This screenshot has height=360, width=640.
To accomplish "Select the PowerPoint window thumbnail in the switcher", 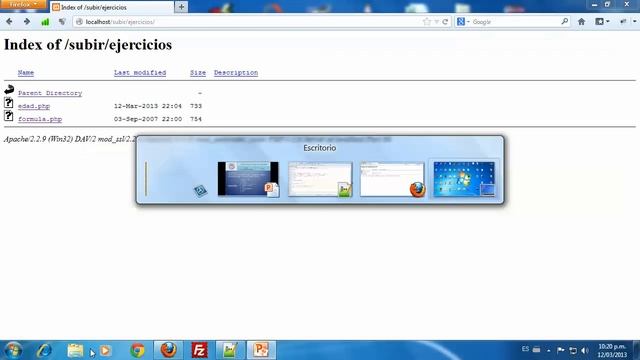I will tap(248, 179).
